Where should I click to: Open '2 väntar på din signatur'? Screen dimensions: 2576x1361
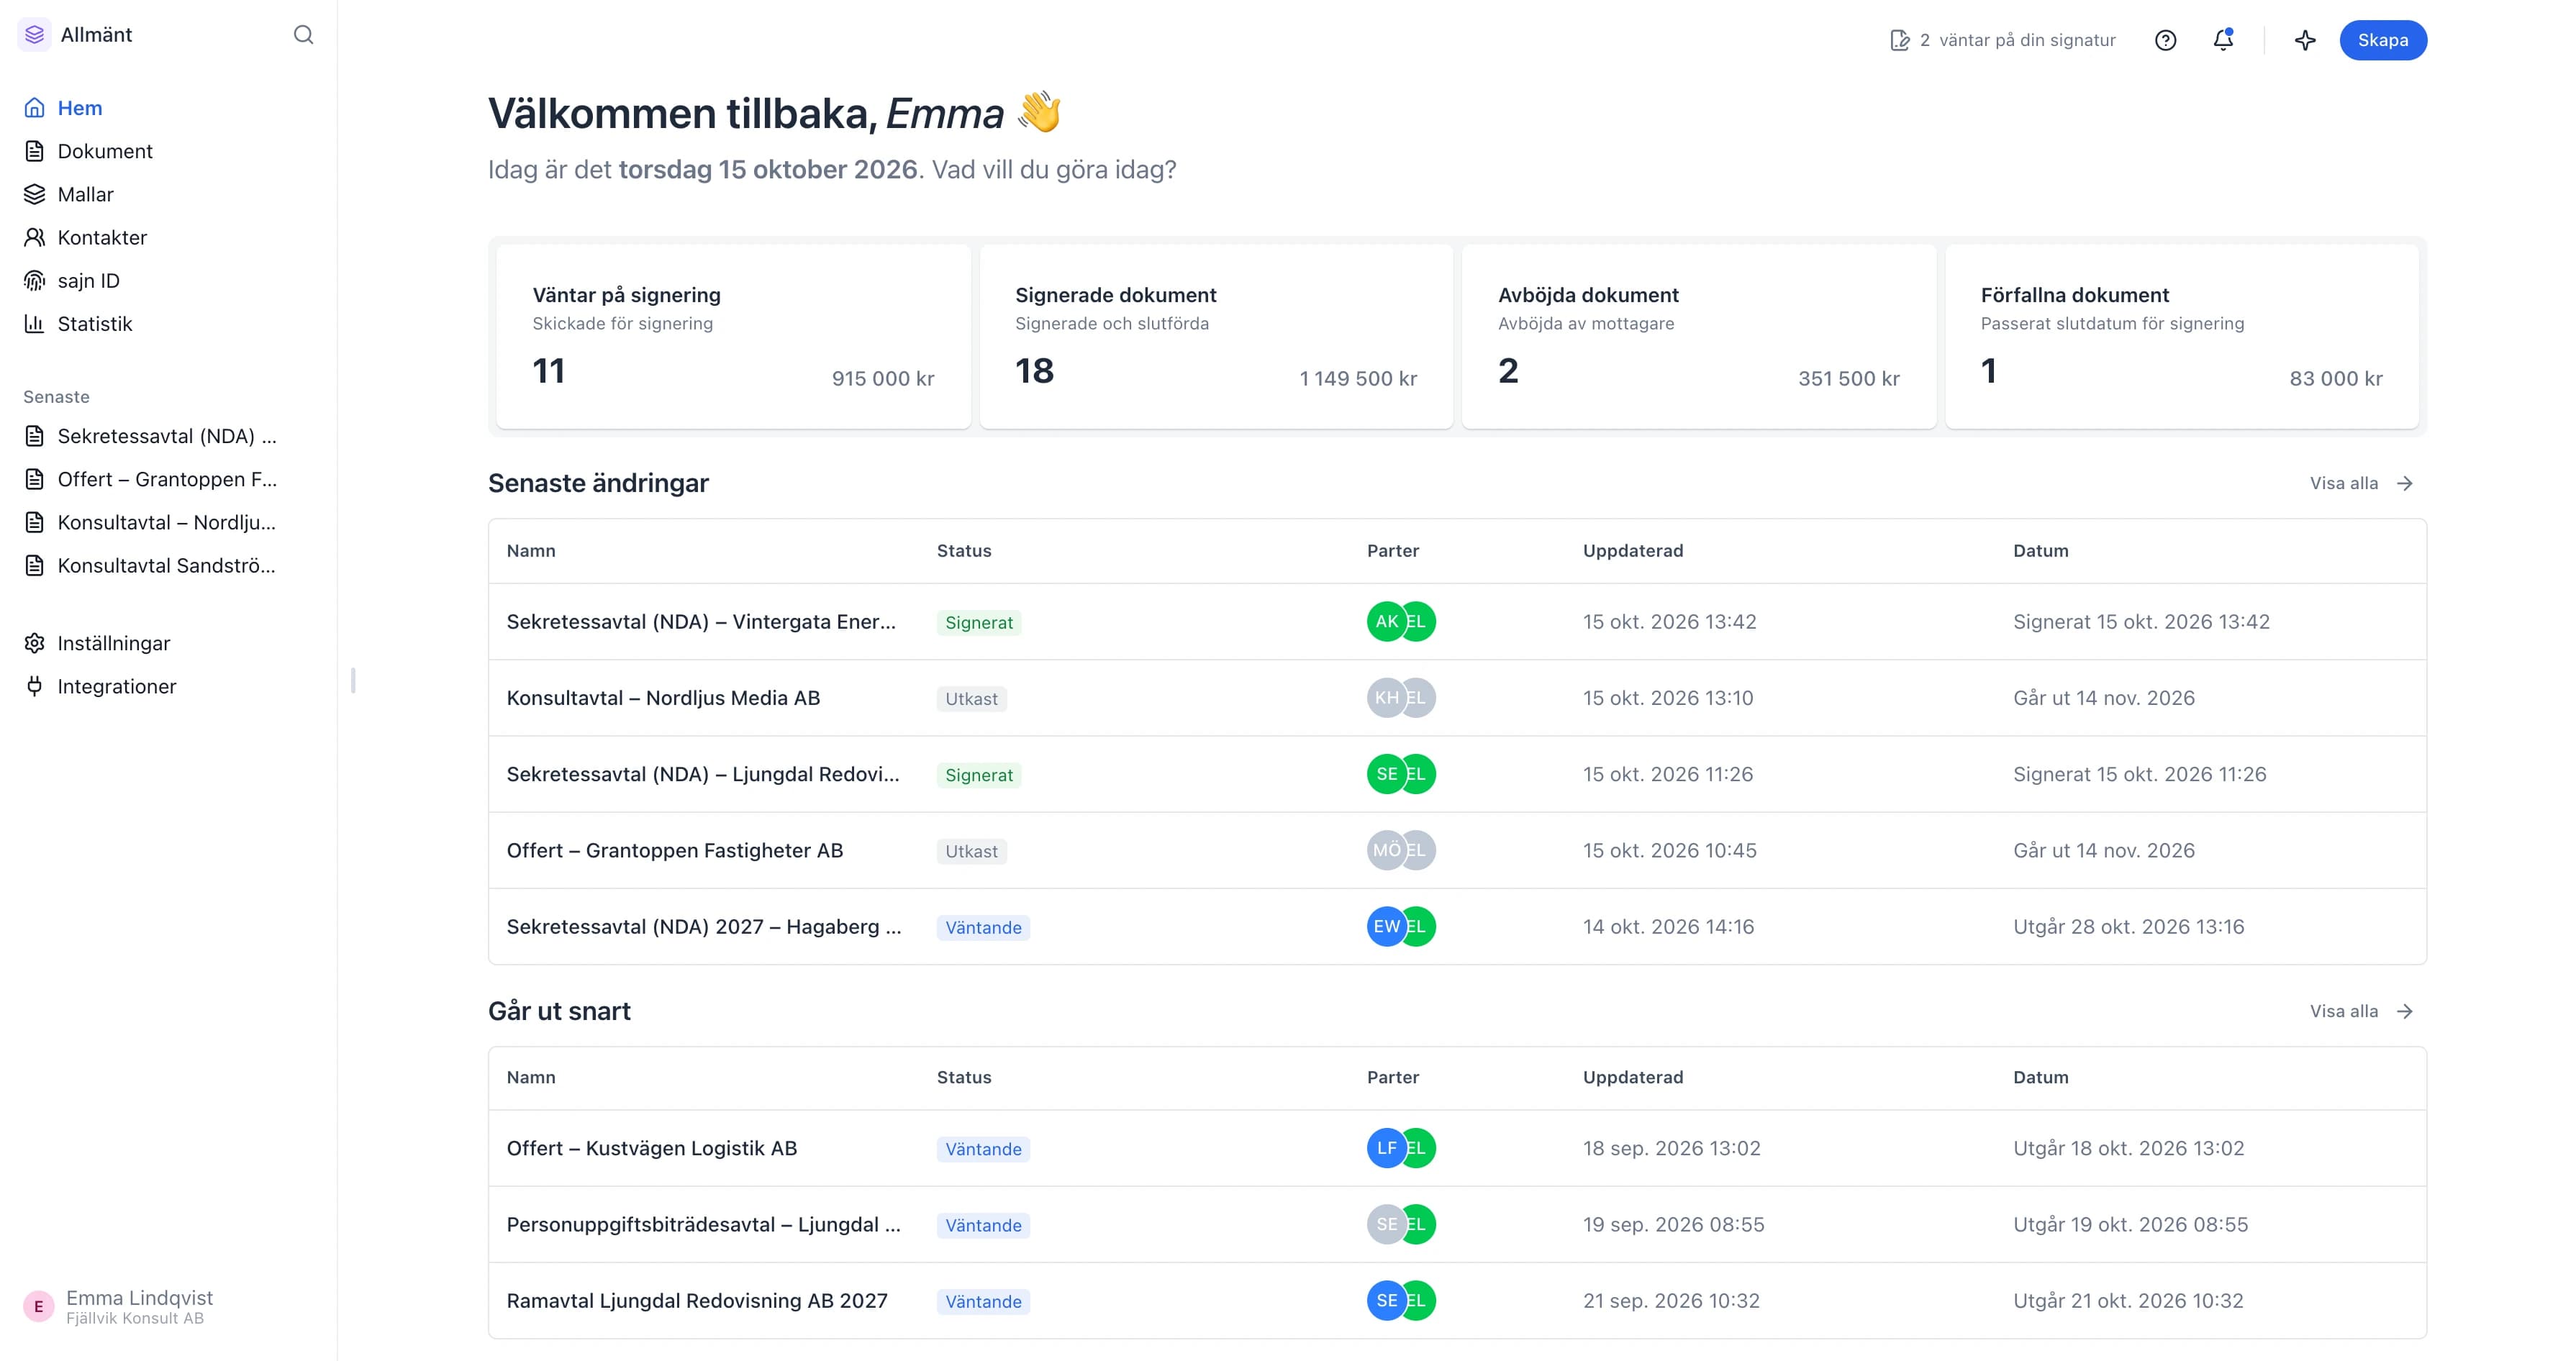point(2003,40)
